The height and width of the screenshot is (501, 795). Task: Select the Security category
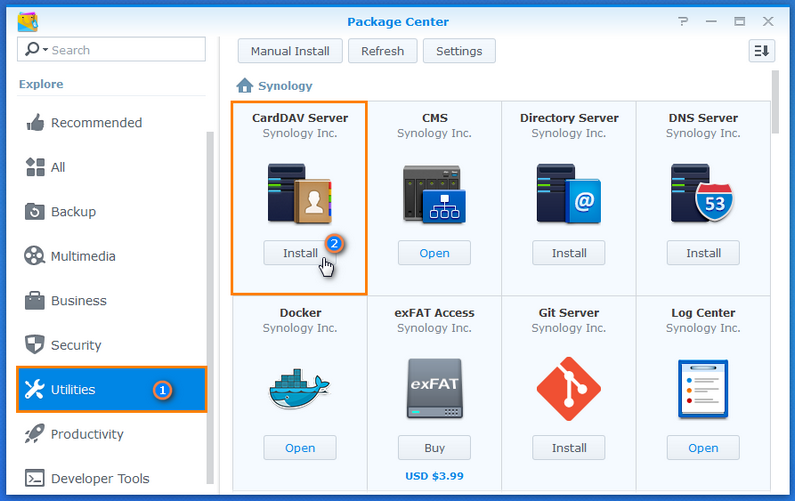click(112, 345)
